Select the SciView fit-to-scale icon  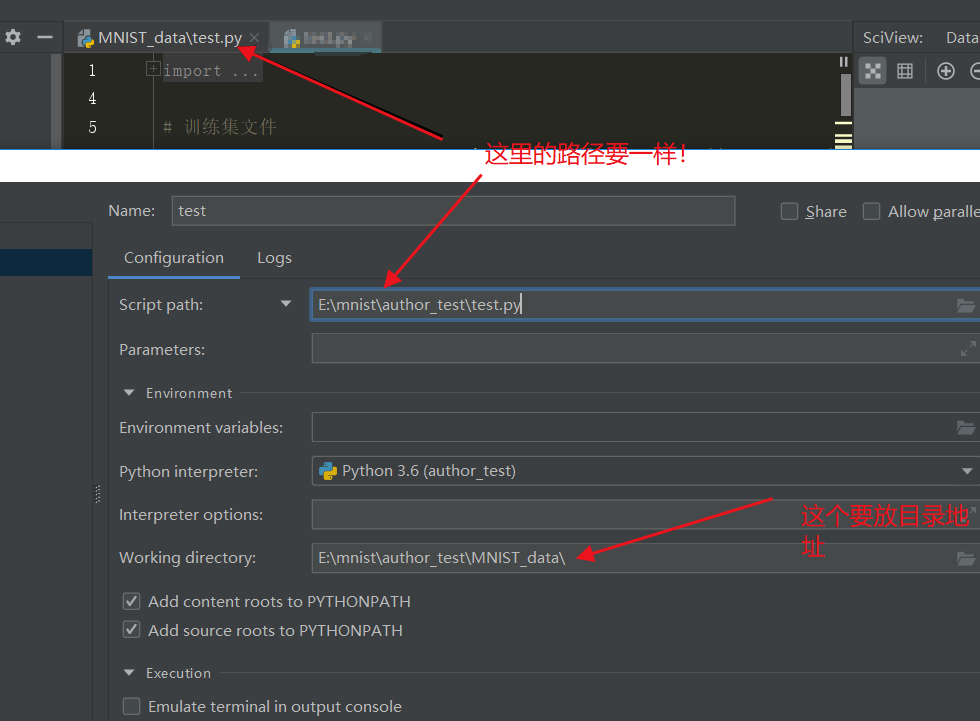873,71
